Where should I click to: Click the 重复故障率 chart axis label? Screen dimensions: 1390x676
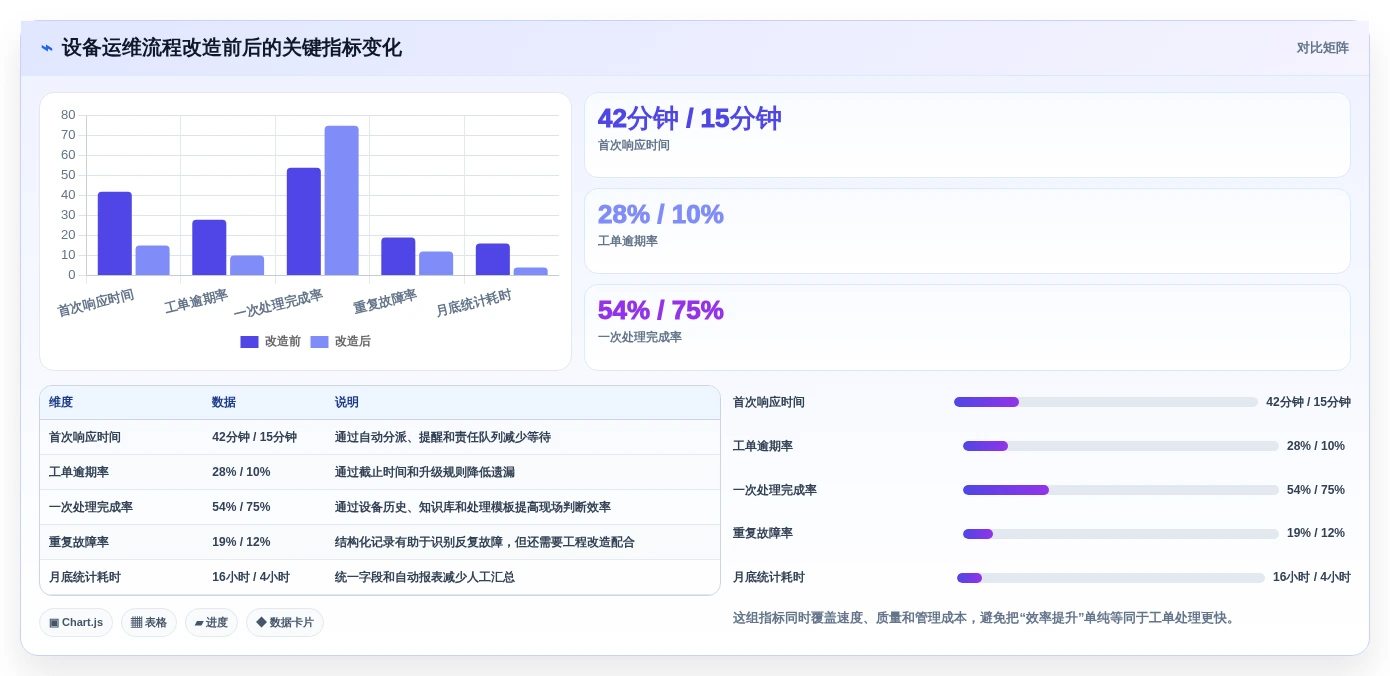pos(385,301)
